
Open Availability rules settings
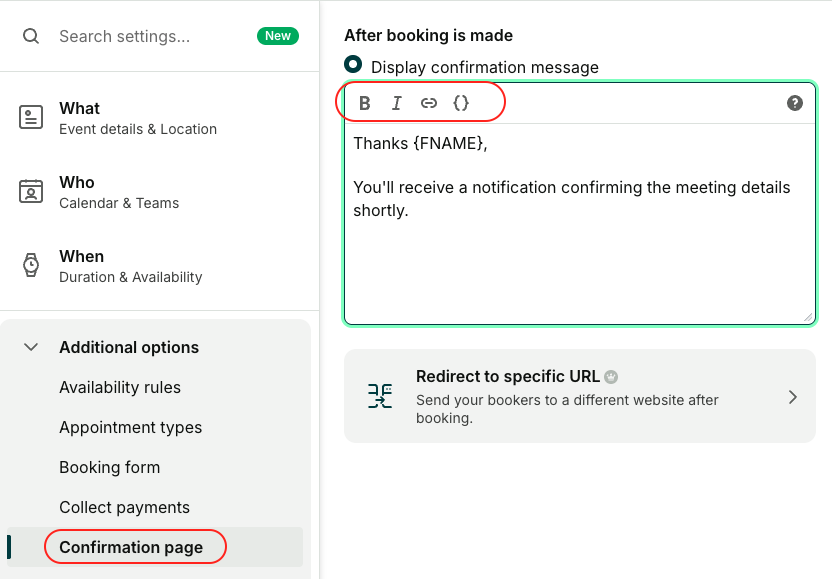120,387
